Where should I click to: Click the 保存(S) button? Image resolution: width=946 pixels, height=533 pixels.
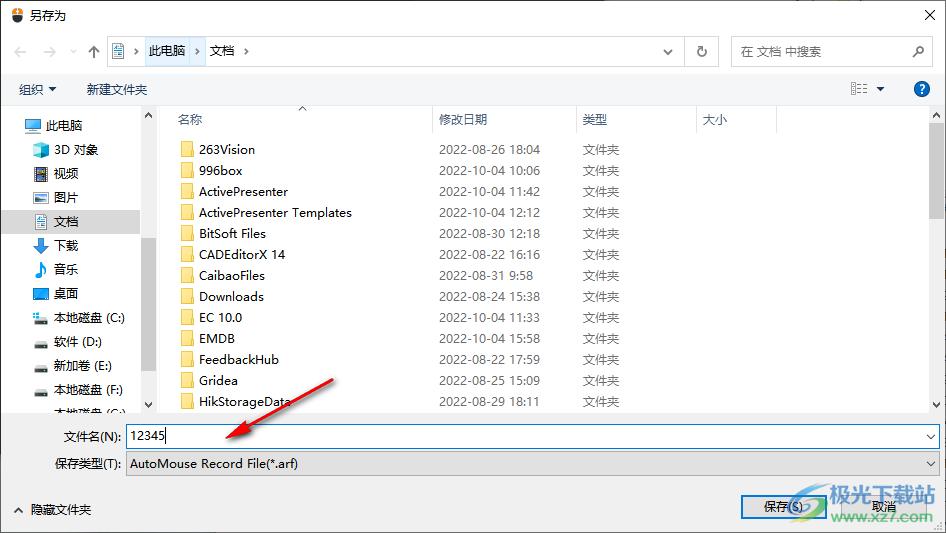tap(784, 506)
